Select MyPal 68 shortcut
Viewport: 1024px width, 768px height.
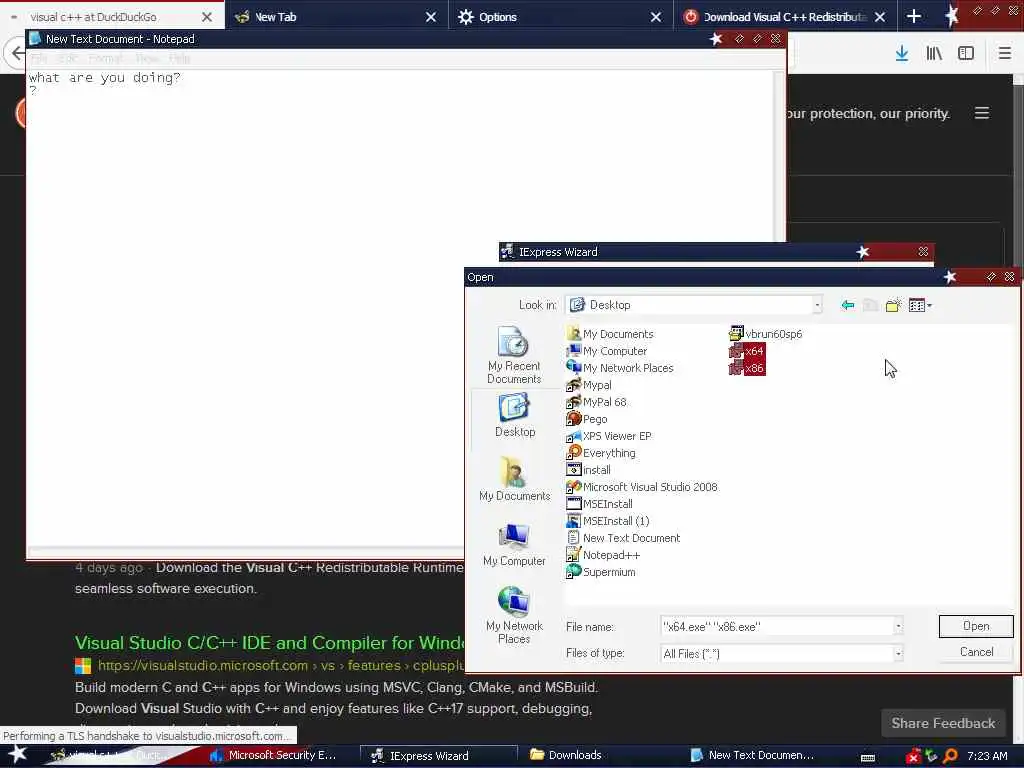(596, 402)
